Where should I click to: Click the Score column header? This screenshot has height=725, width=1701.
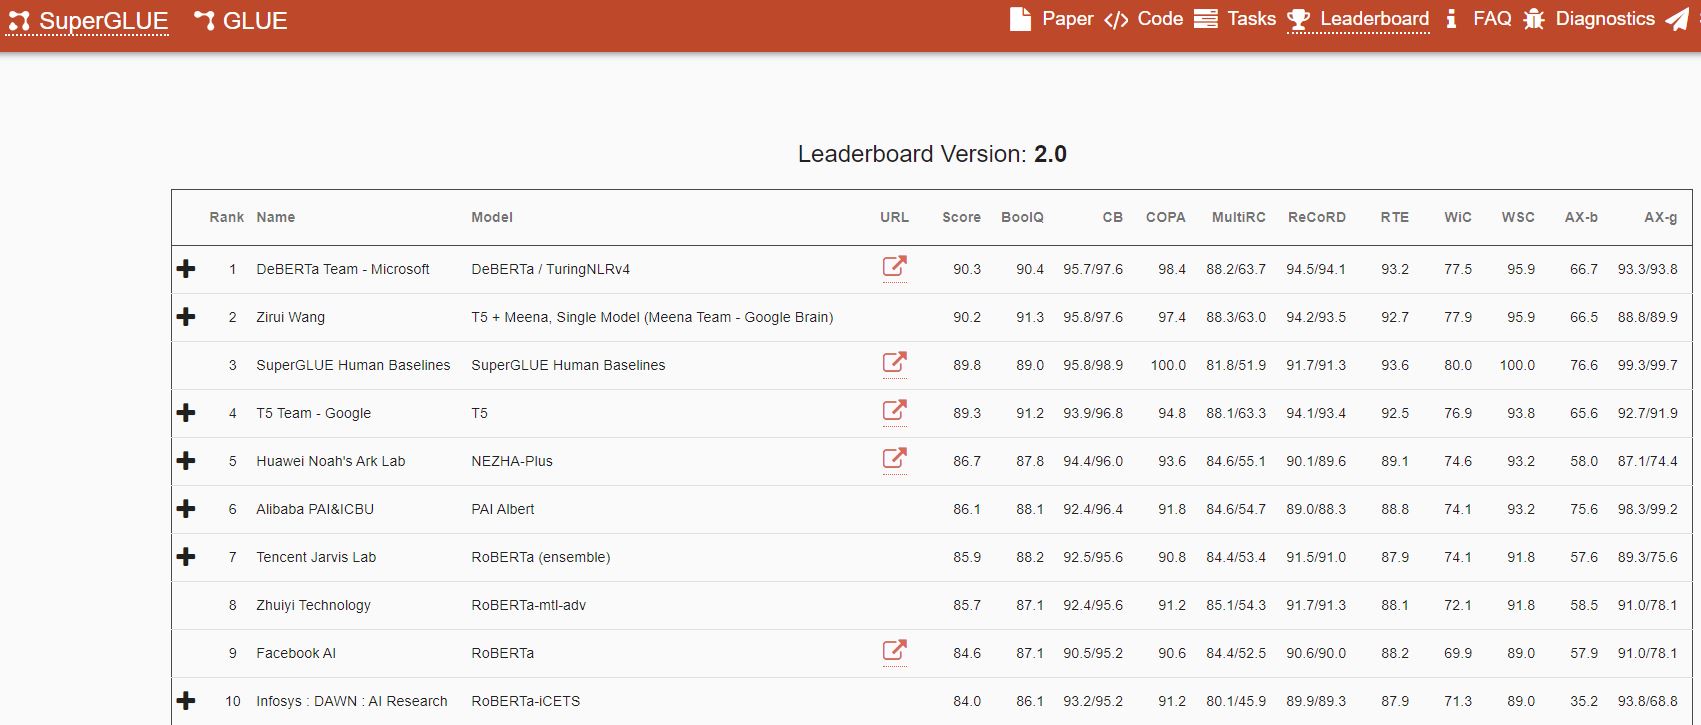[x=960, y=217]
